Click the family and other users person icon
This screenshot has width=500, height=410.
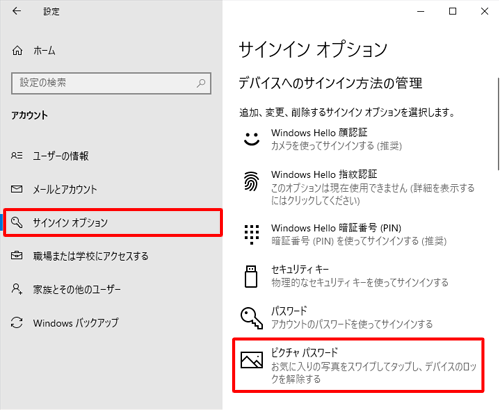(x=17, y=289)
